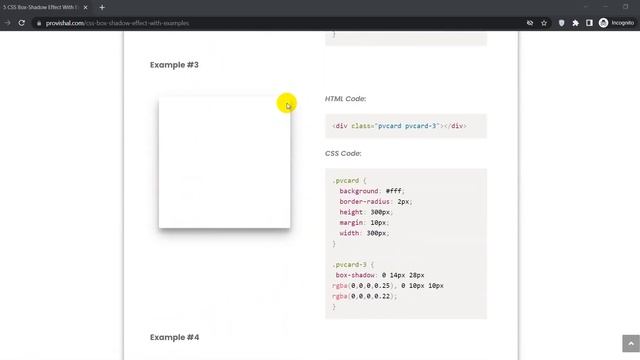Image resolution: width=640 pixels, height=360 pixels.
Task: Click the crossed-out eye icon in address bar
Action: tap(530, 23)
